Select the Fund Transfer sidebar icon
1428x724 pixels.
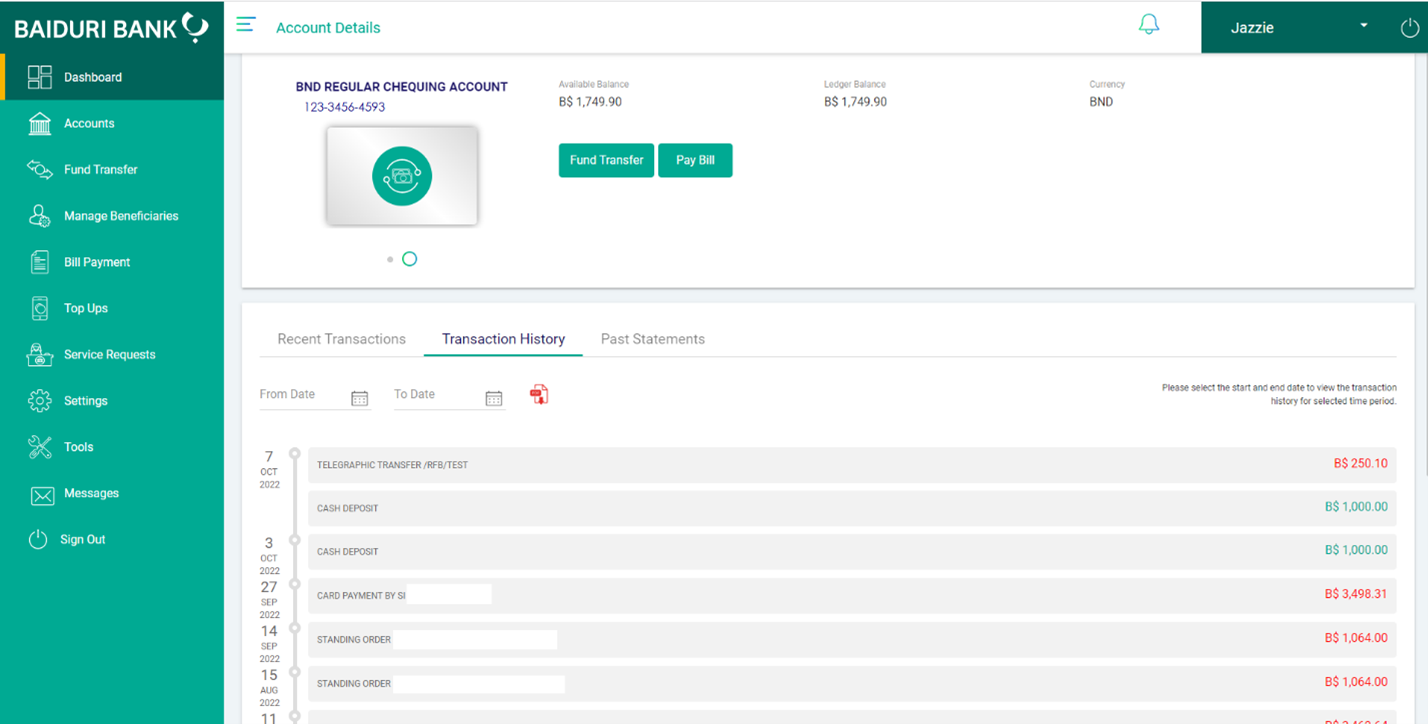pos(38,169)
